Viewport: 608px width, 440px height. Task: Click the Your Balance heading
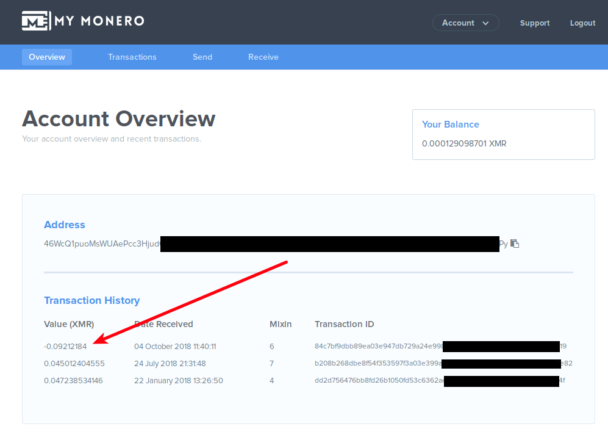point(451,124)
